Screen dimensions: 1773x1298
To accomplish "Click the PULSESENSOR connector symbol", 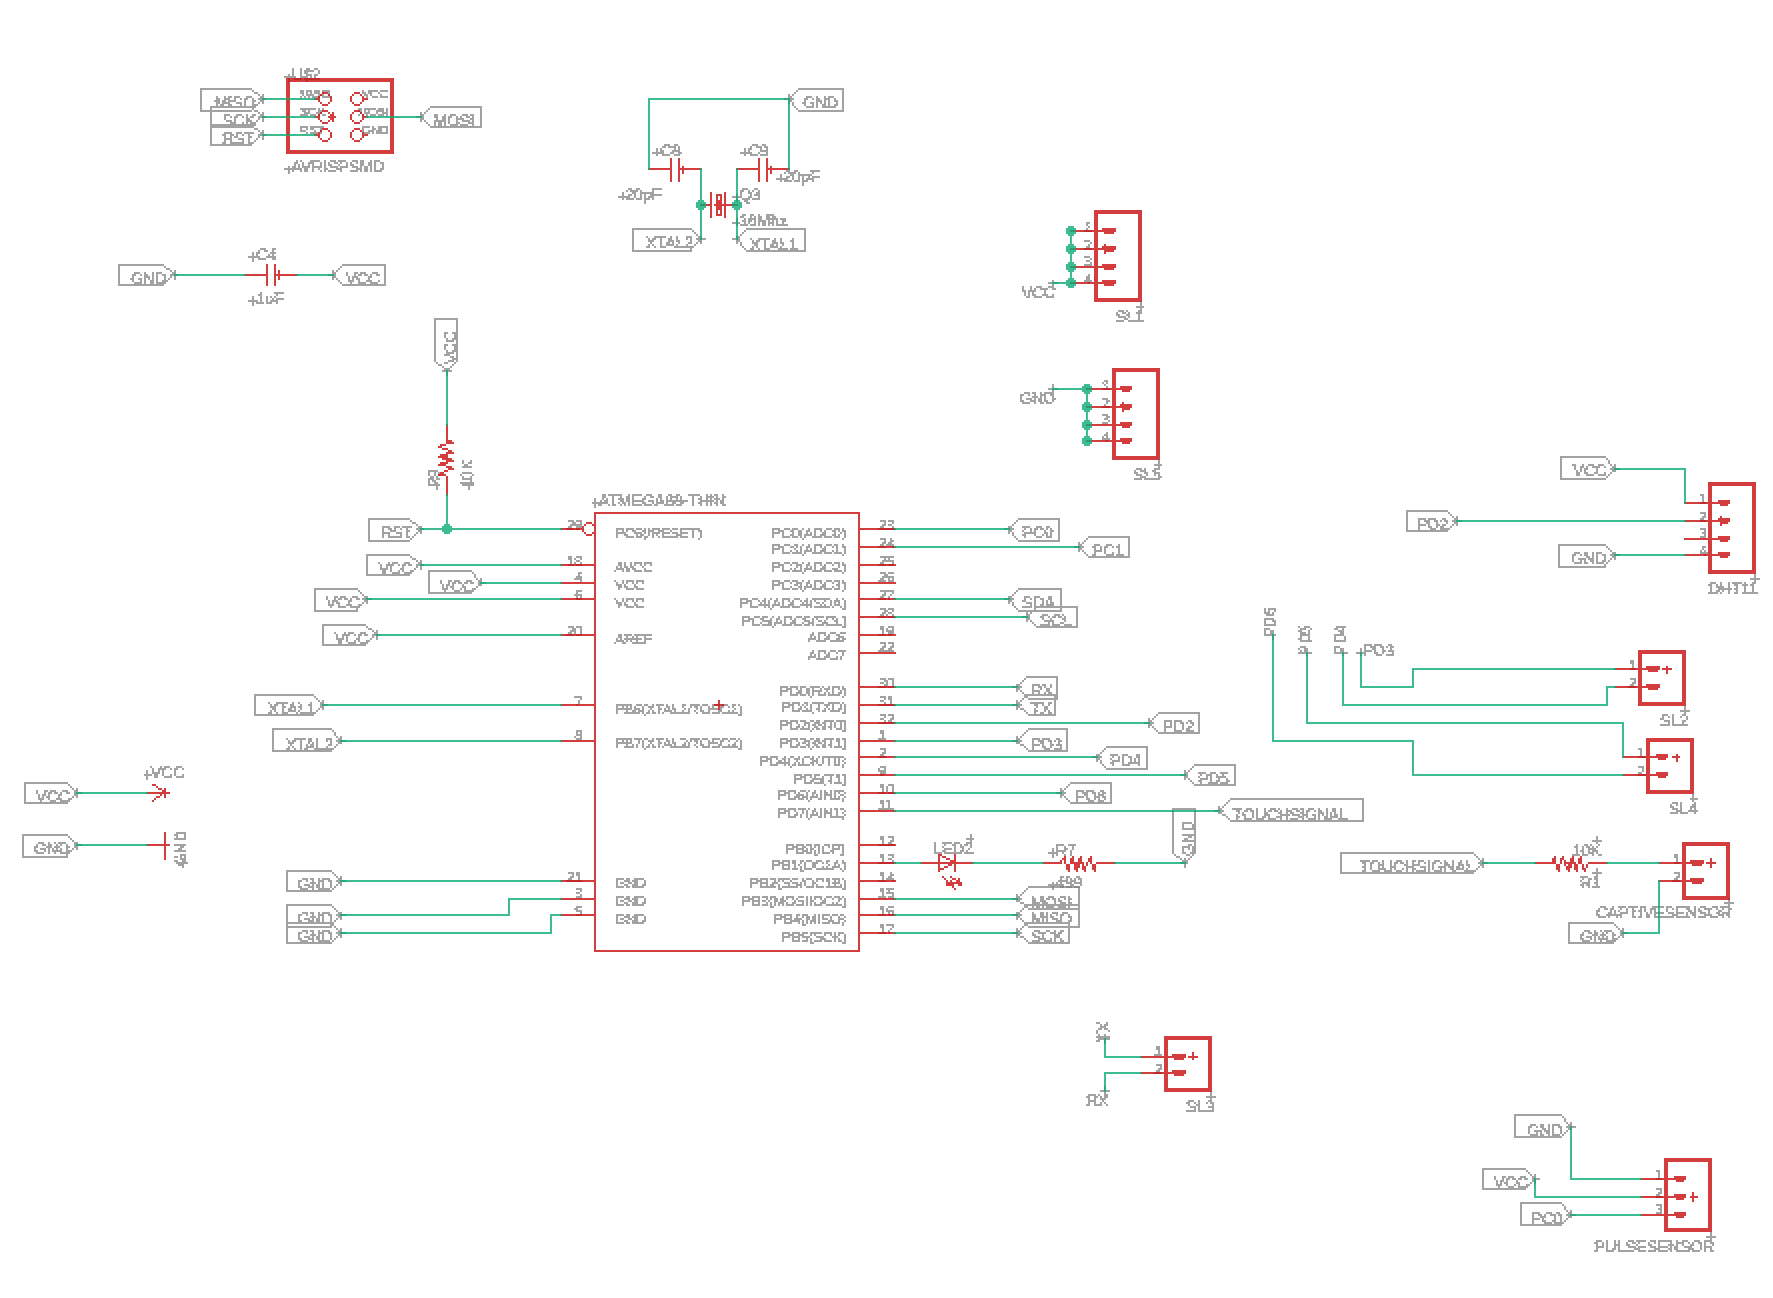I will pyautogui.click(x=1687, y=1195).
